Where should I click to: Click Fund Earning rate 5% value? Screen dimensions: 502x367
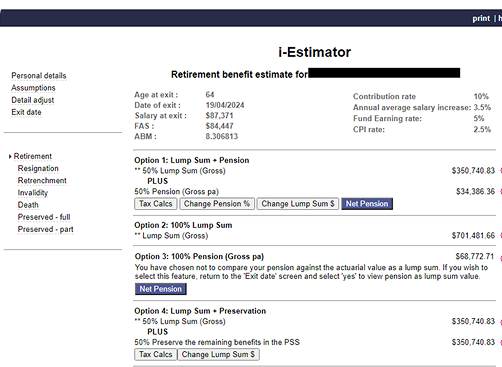[479, 118]
